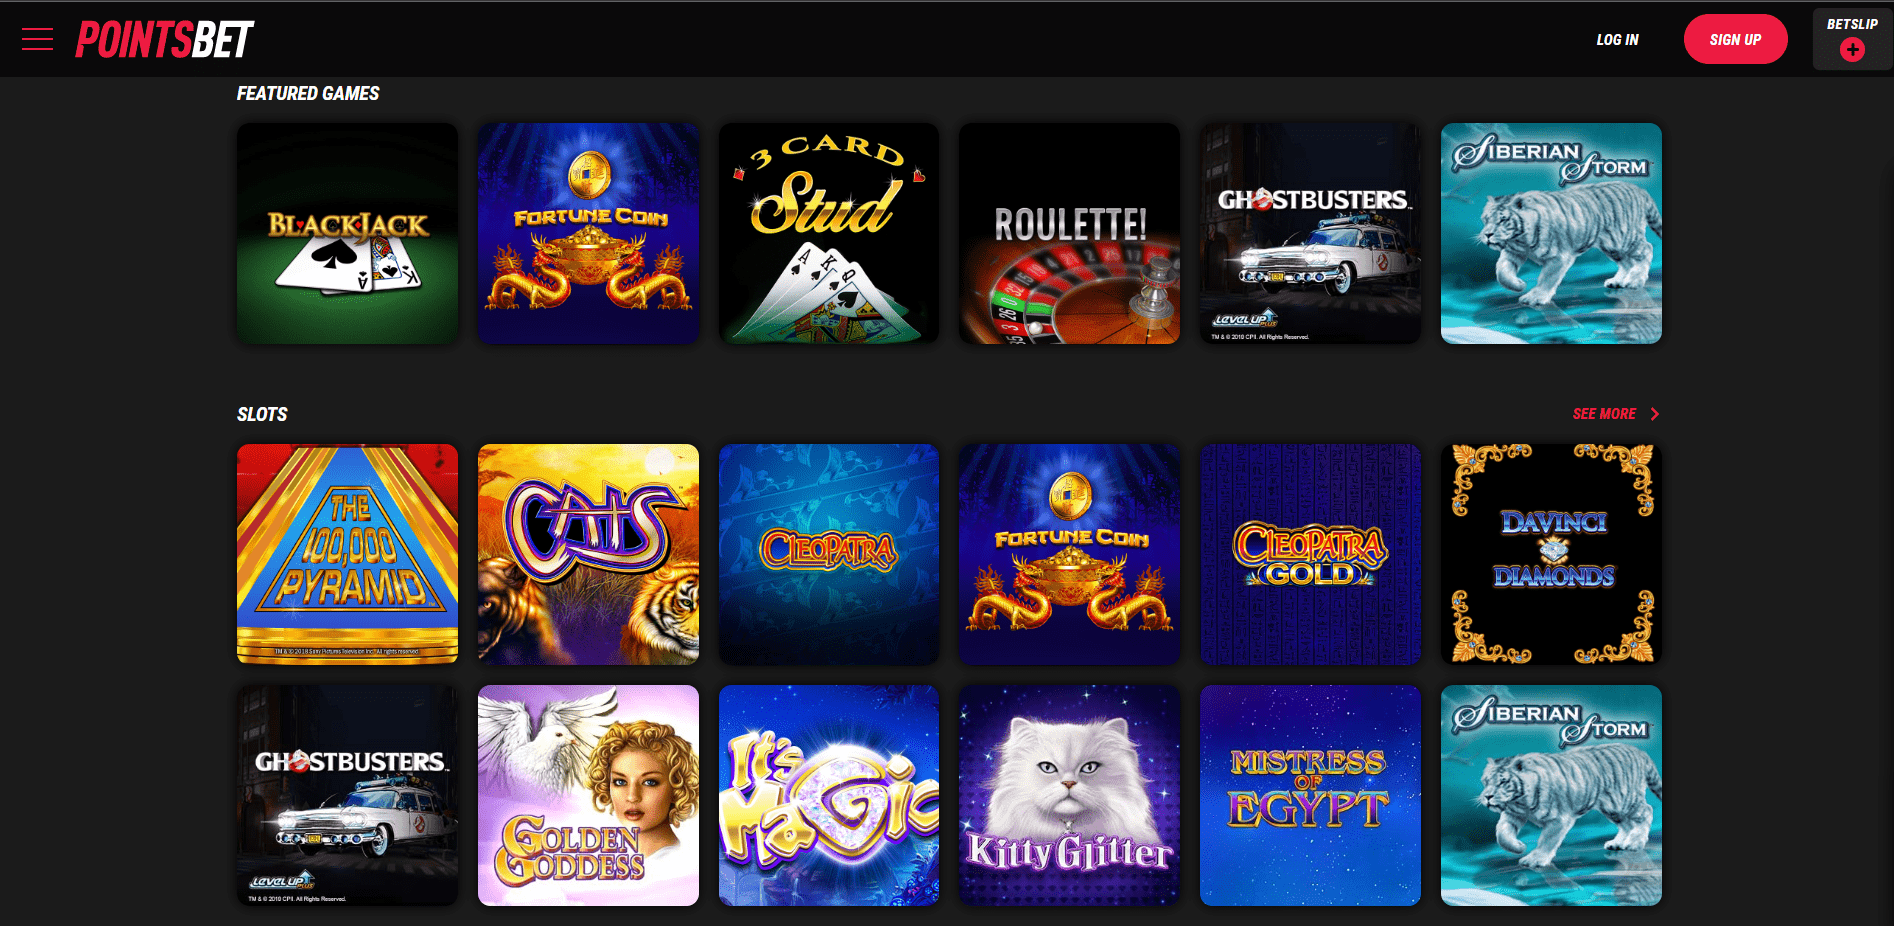1894x926 pixels.
Task: Launch The 100,000 Pyramid slot
Action: click(x=347, y=554)
